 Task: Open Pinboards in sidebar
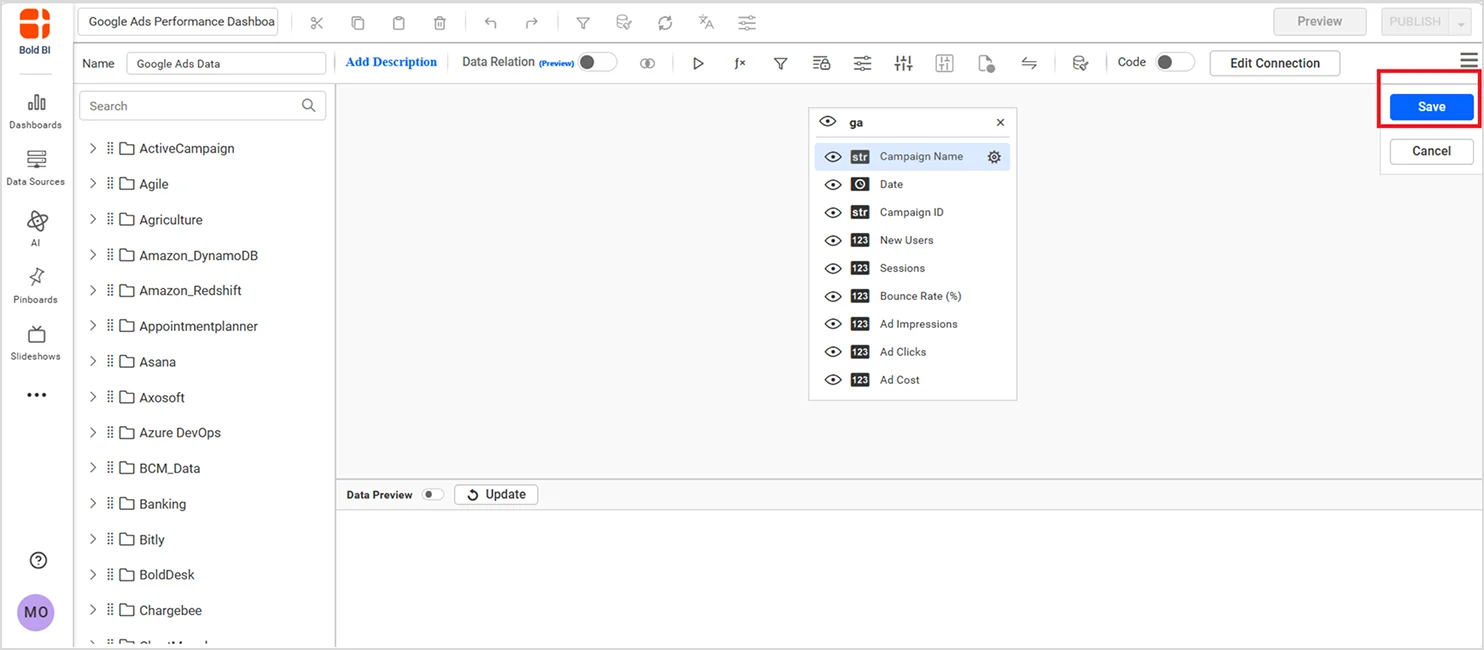tap(36, 285)
